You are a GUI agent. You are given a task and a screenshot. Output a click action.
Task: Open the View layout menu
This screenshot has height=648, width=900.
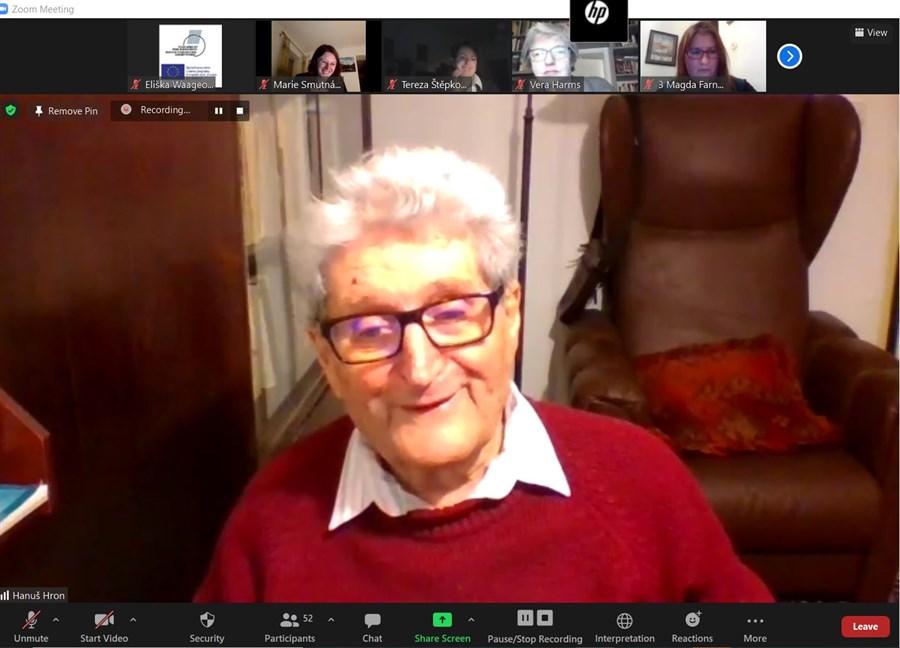871,32
